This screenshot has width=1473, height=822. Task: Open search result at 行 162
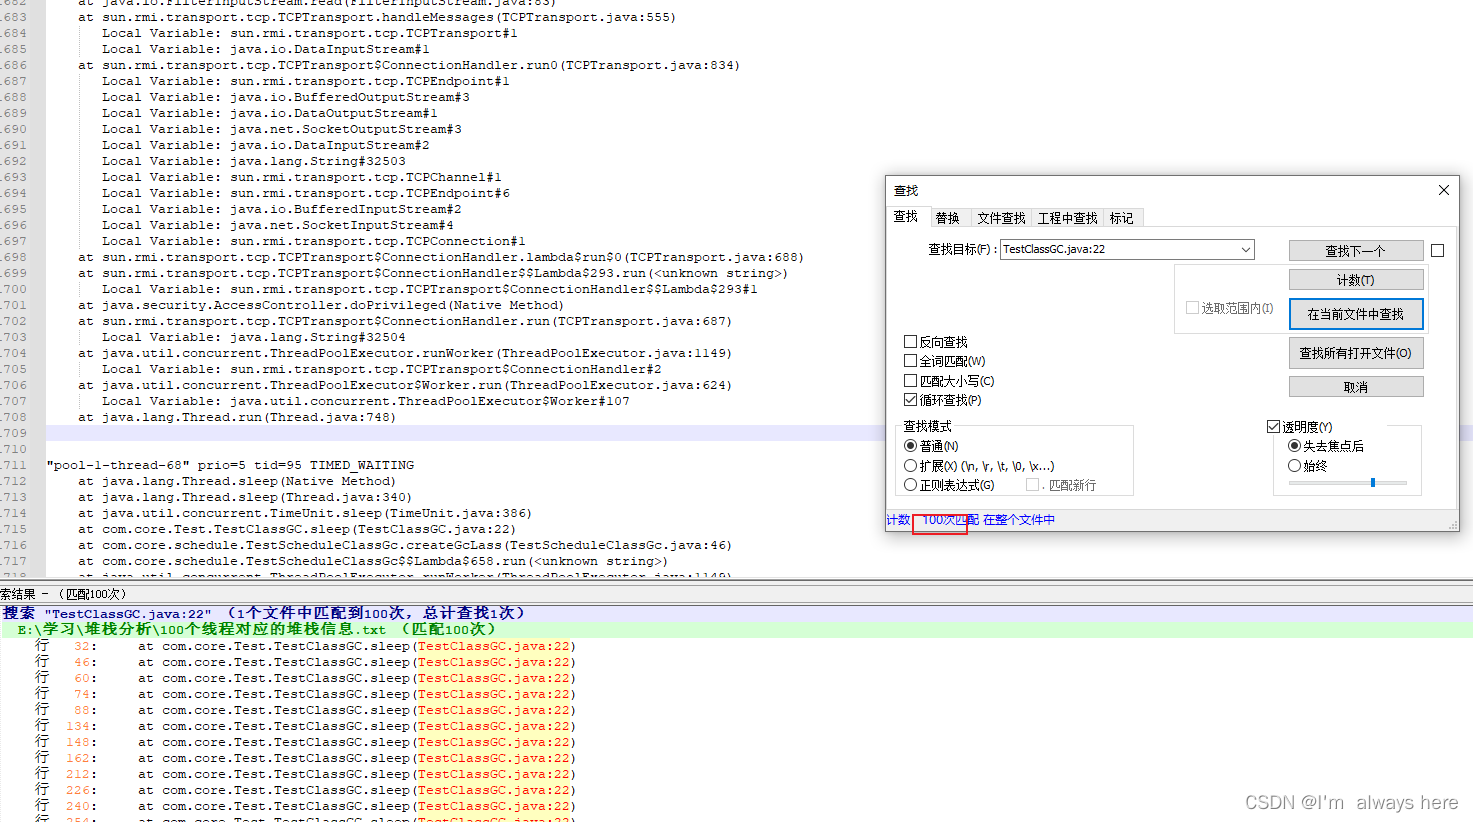(x=304, y=758)
